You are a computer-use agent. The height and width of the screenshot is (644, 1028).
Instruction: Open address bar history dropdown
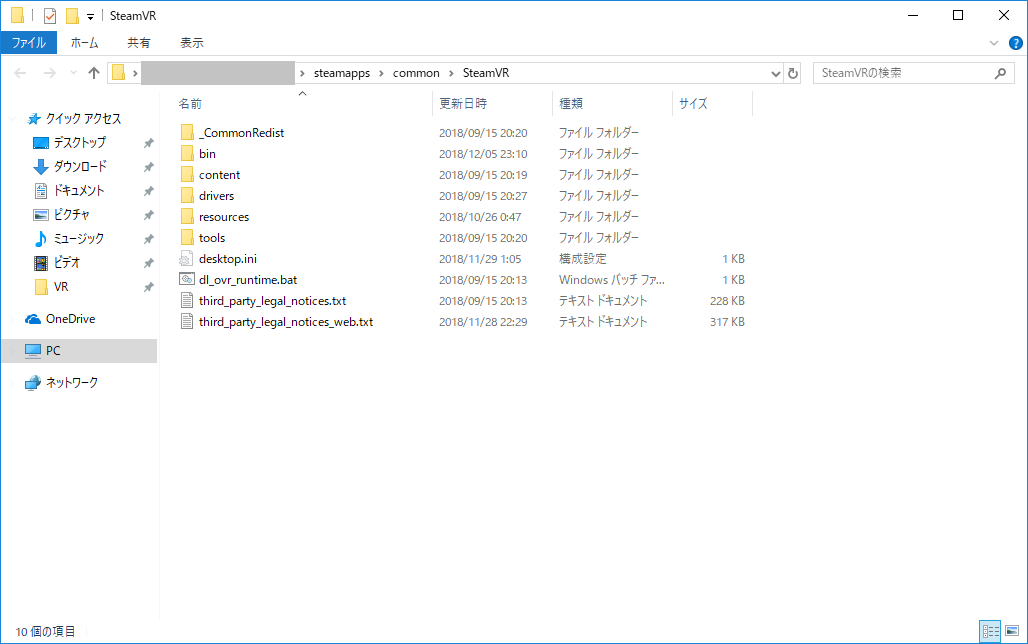(776, 73)
